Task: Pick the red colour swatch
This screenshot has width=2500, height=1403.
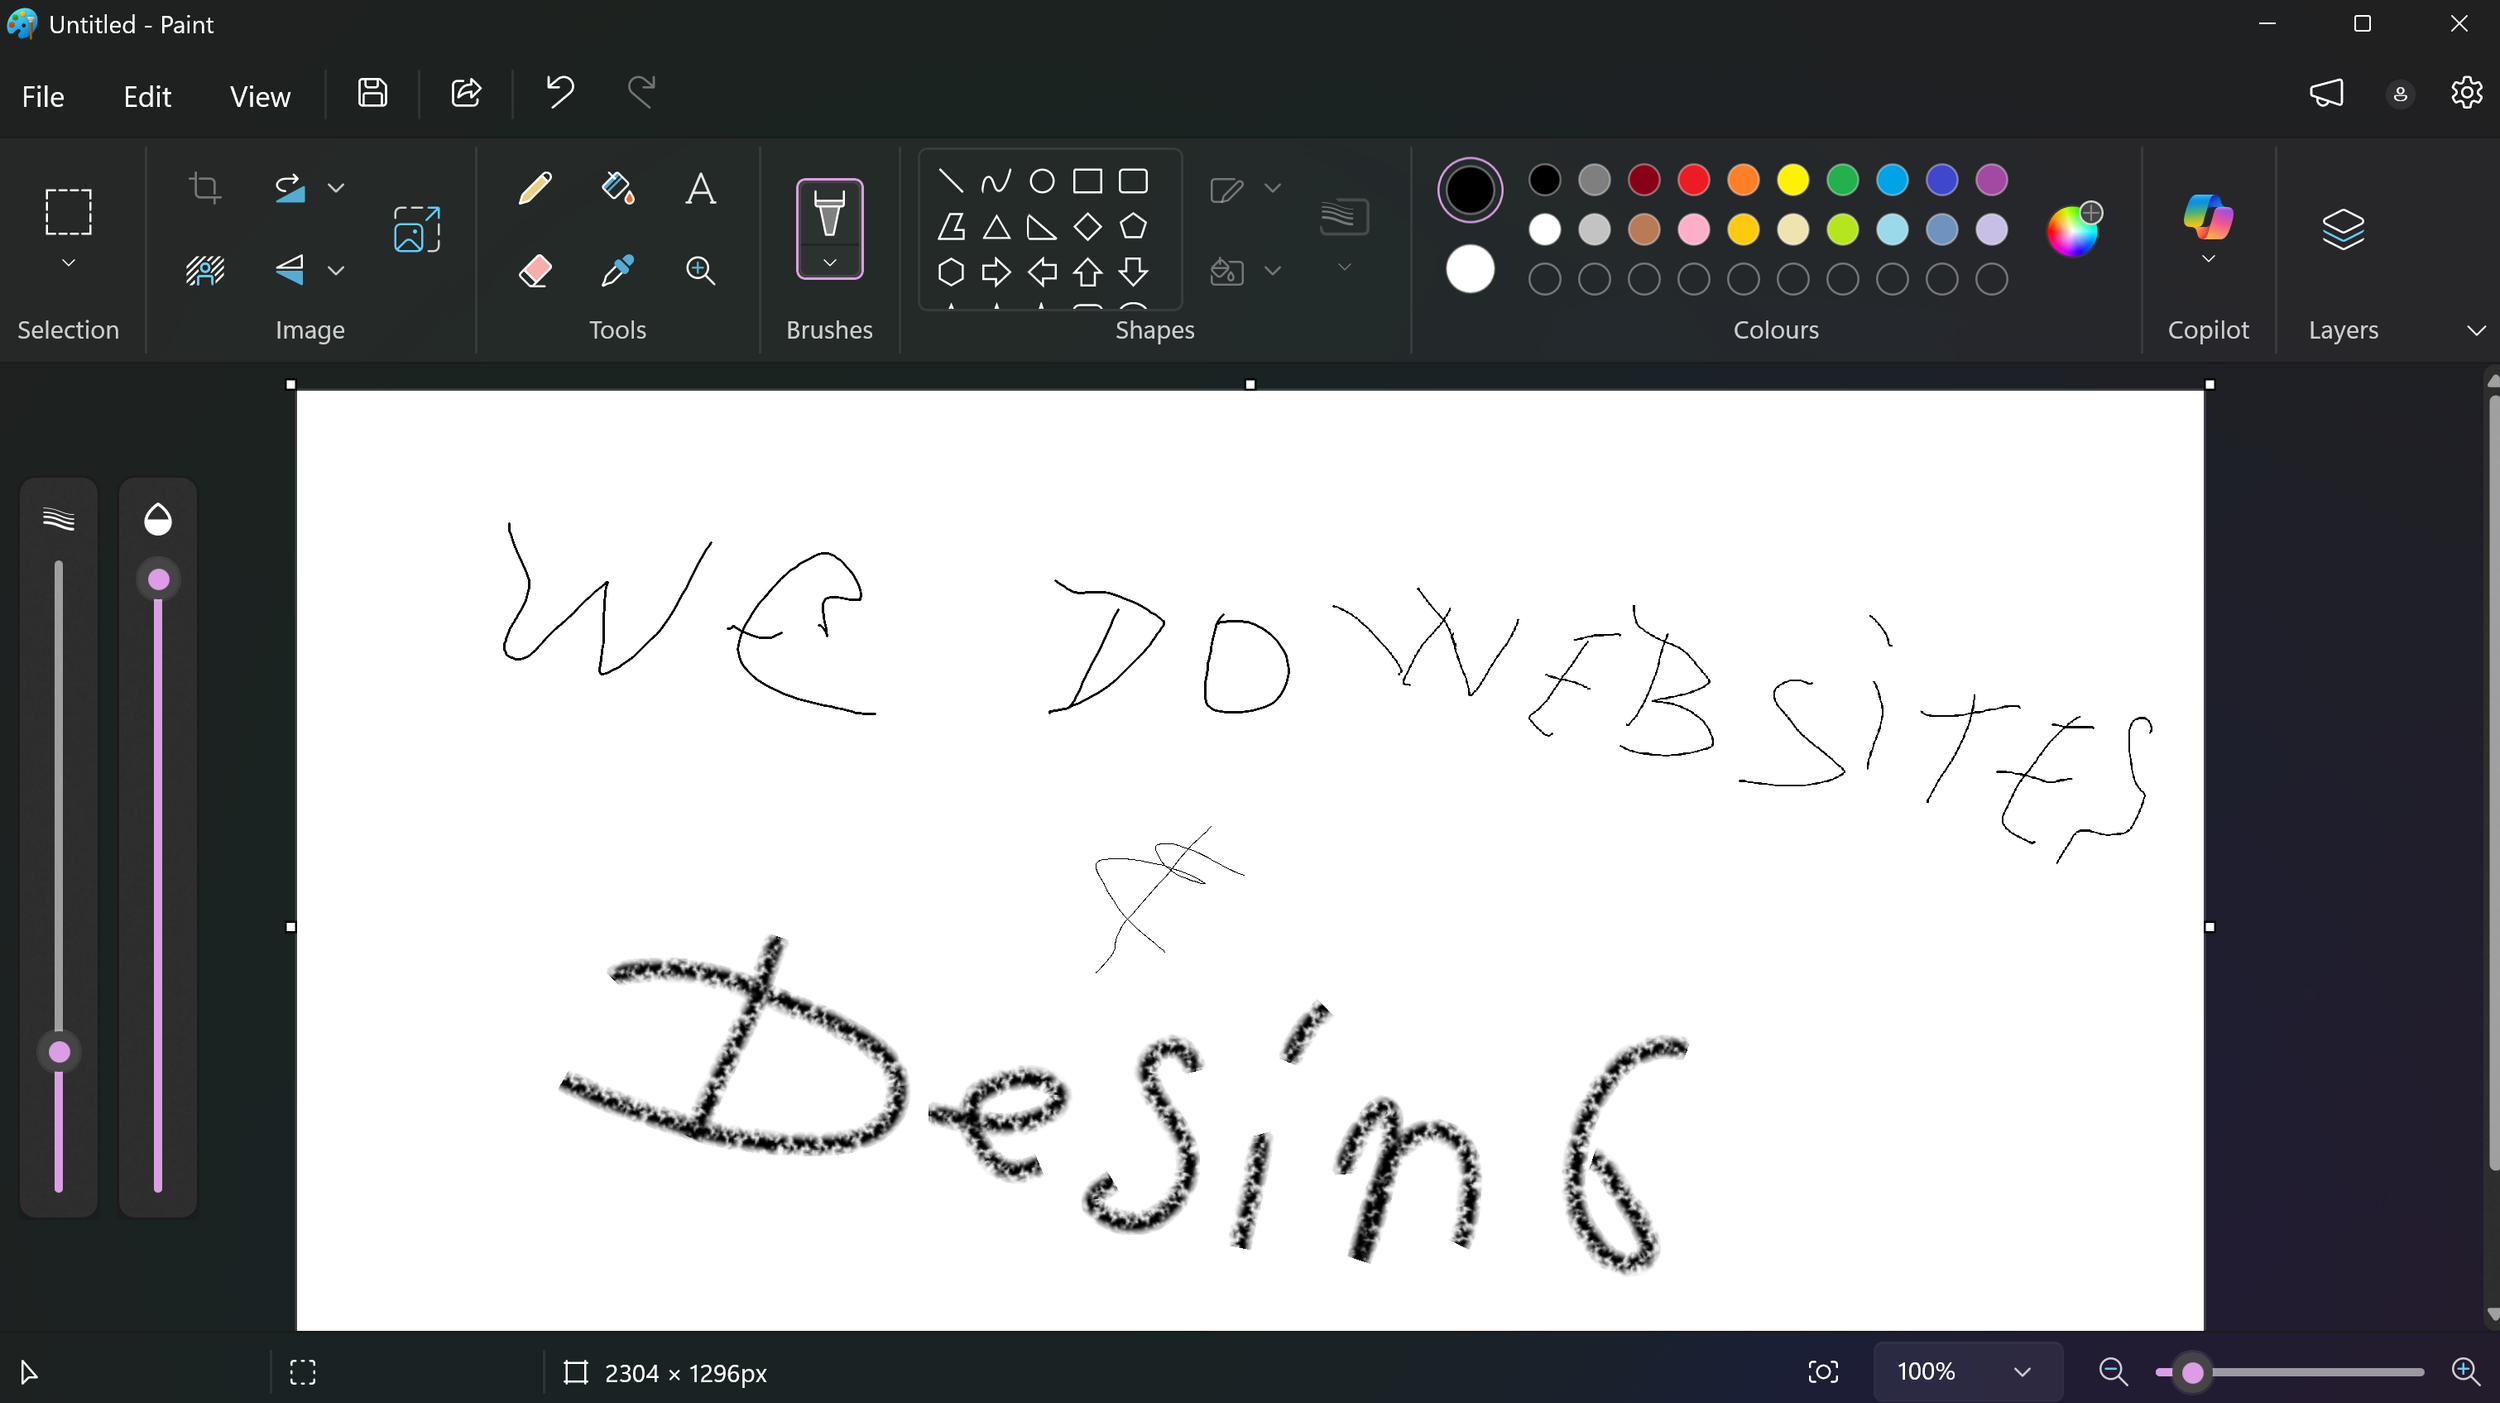Action: [1693, 180]
